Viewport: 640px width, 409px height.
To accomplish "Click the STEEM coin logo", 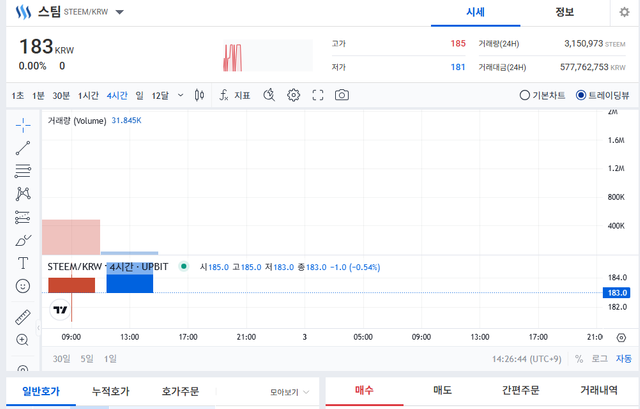I will (x=23, y=12).
